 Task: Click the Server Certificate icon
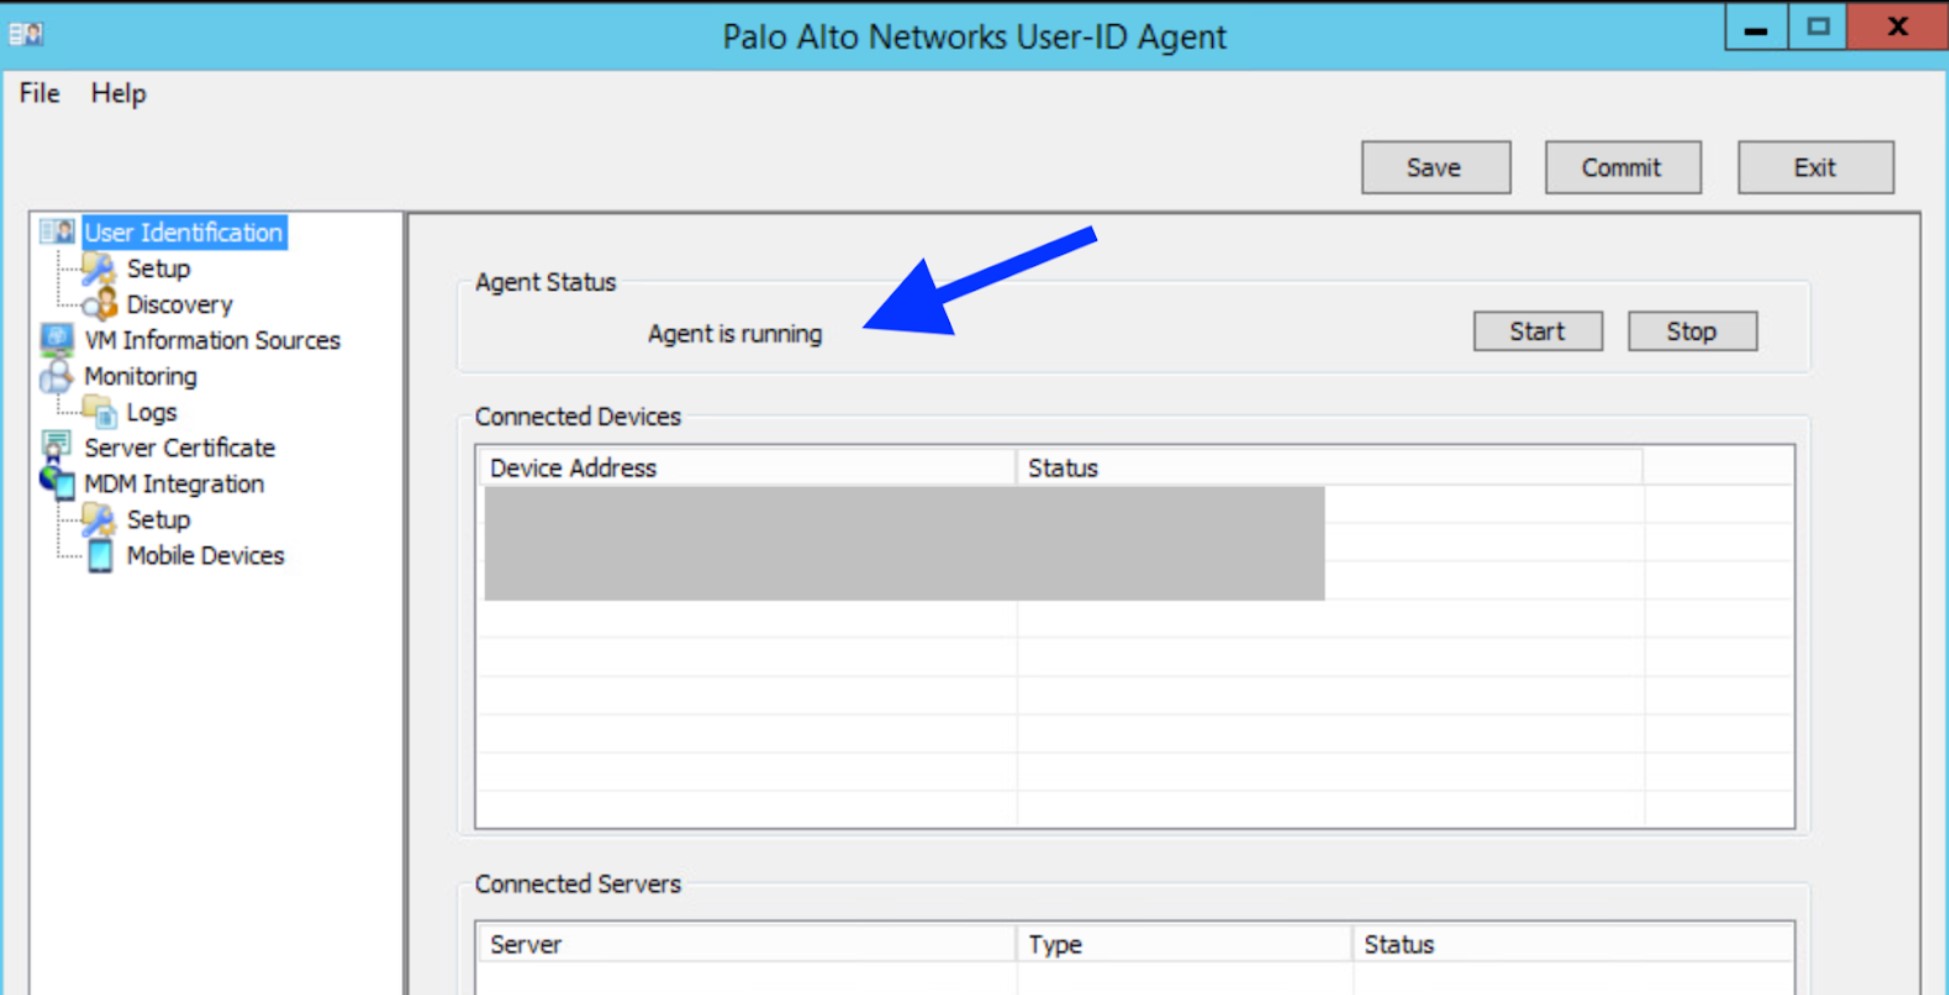pyautogui.click(x=57, y=447)
